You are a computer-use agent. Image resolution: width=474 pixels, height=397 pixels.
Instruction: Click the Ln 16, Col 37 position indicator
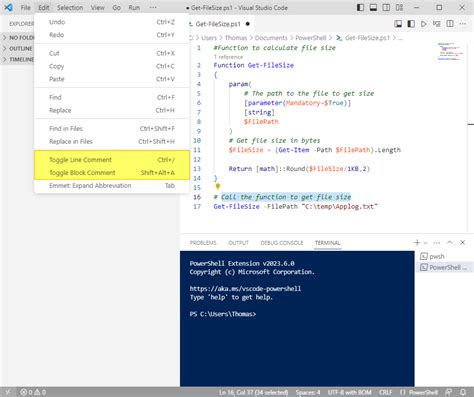(x=254, y=392)
